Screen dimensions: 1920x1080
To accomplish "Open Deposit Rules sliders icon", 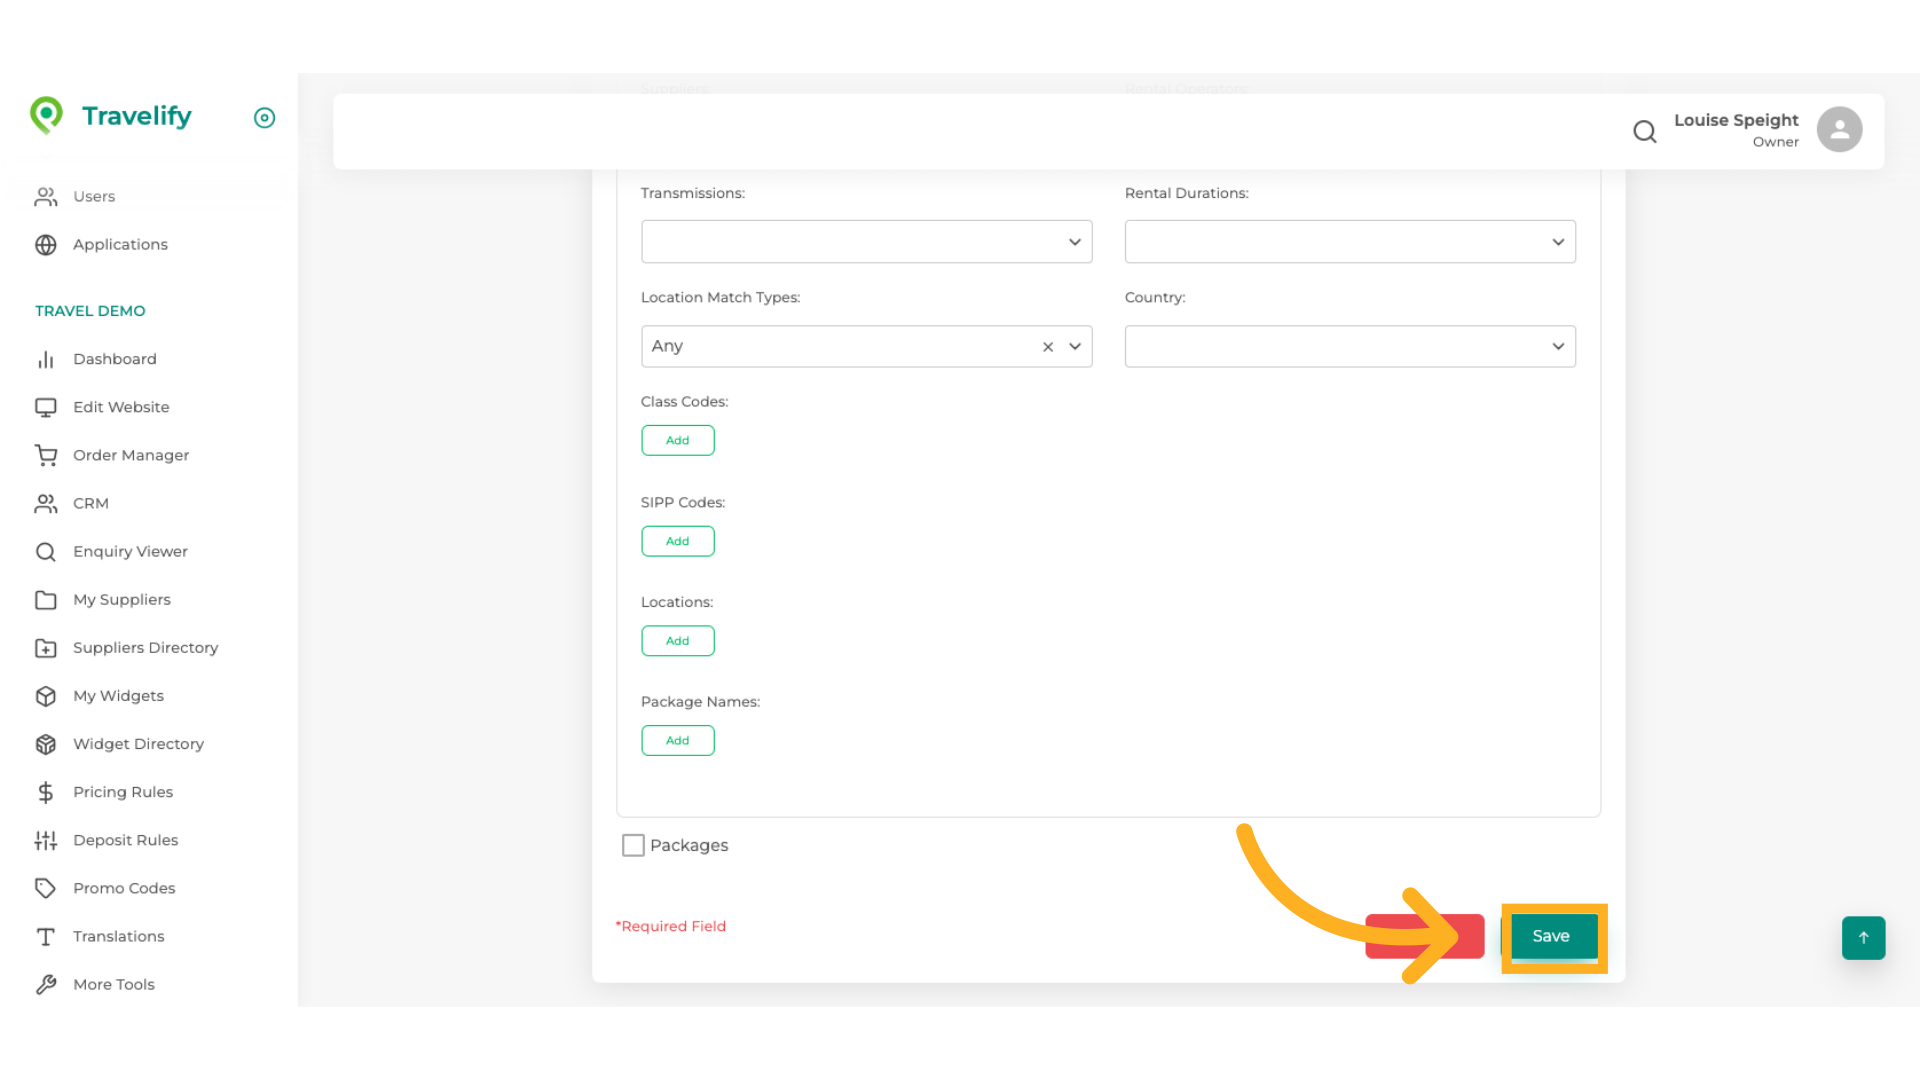I will click(46, 840).
